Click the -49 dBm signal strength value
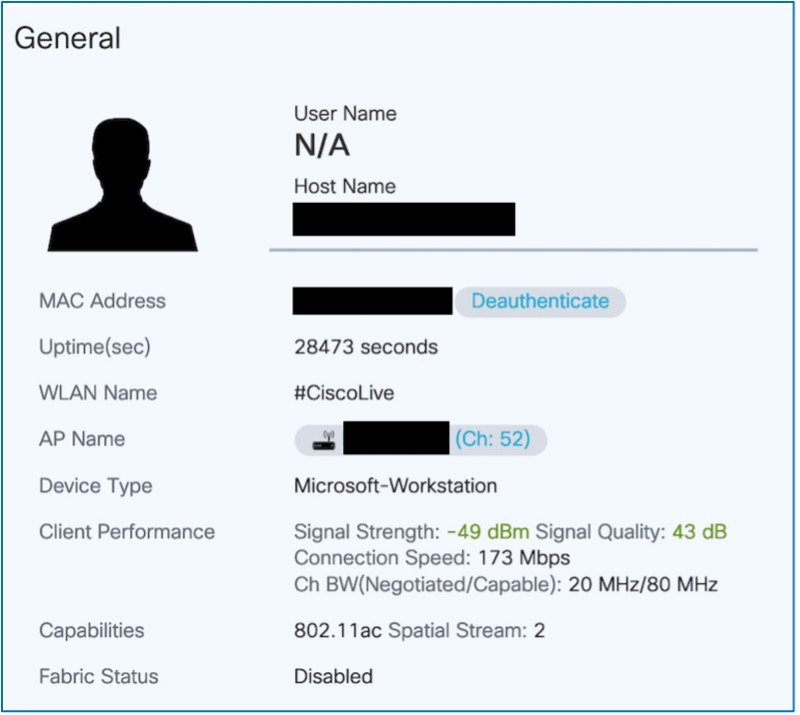This screenshot has width=800, height=715. coord(489,531)
